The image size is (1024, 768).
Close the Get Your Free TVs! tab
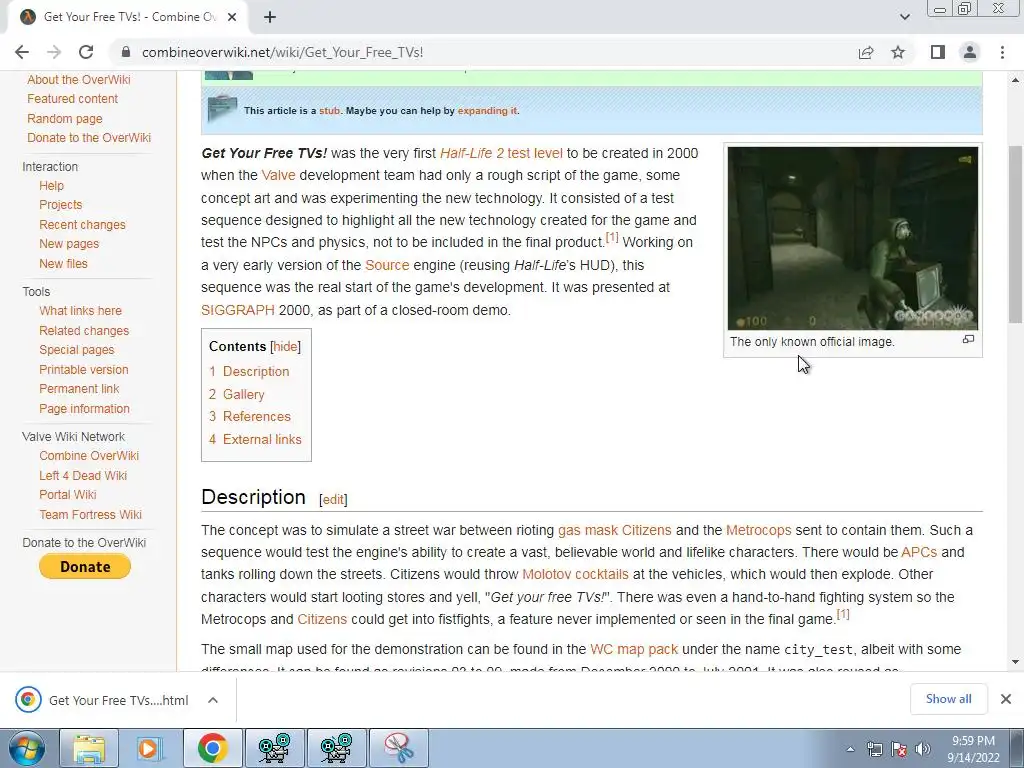[232, 17]
